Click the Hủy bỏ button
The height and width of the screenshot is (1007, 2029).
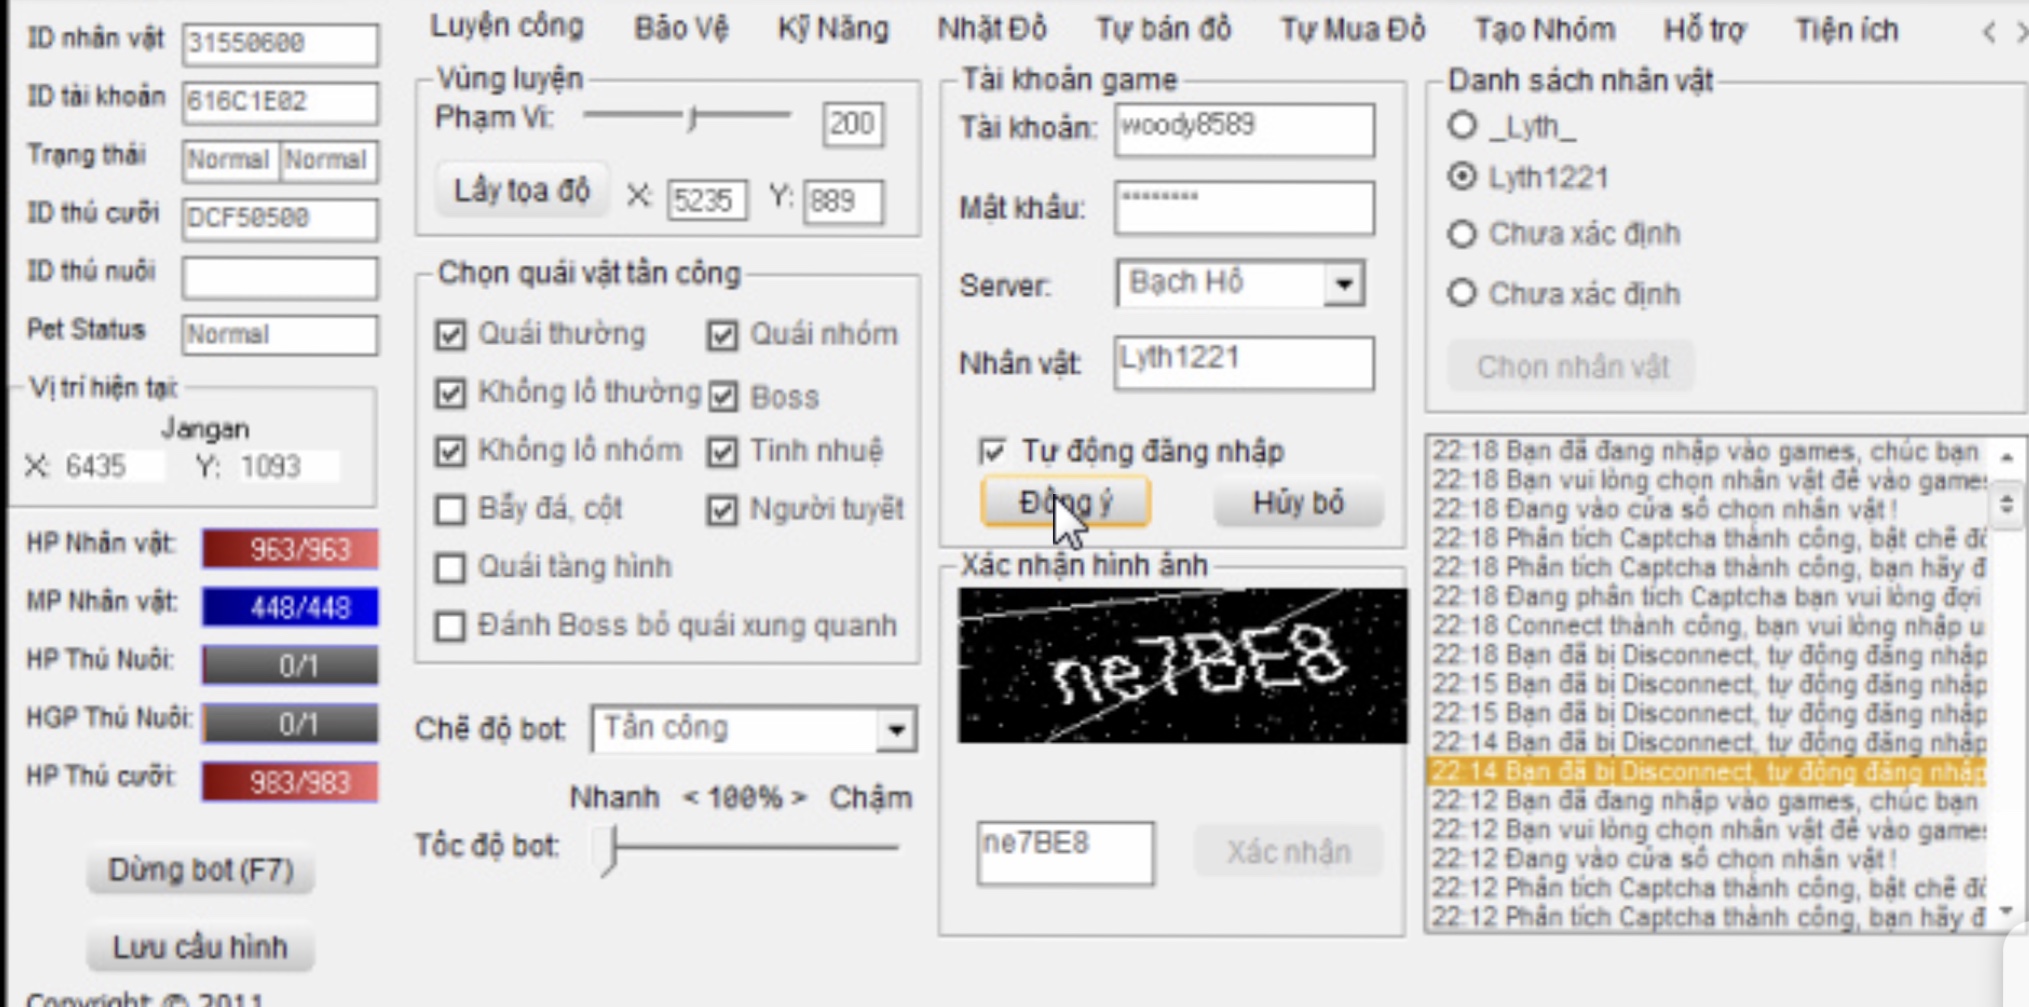coord(1298,503)
